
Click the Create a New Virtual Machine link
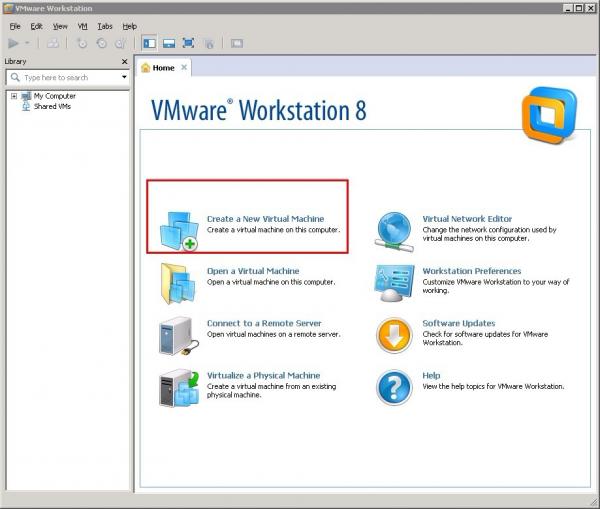pyautogui.click(x=266, y=219)
